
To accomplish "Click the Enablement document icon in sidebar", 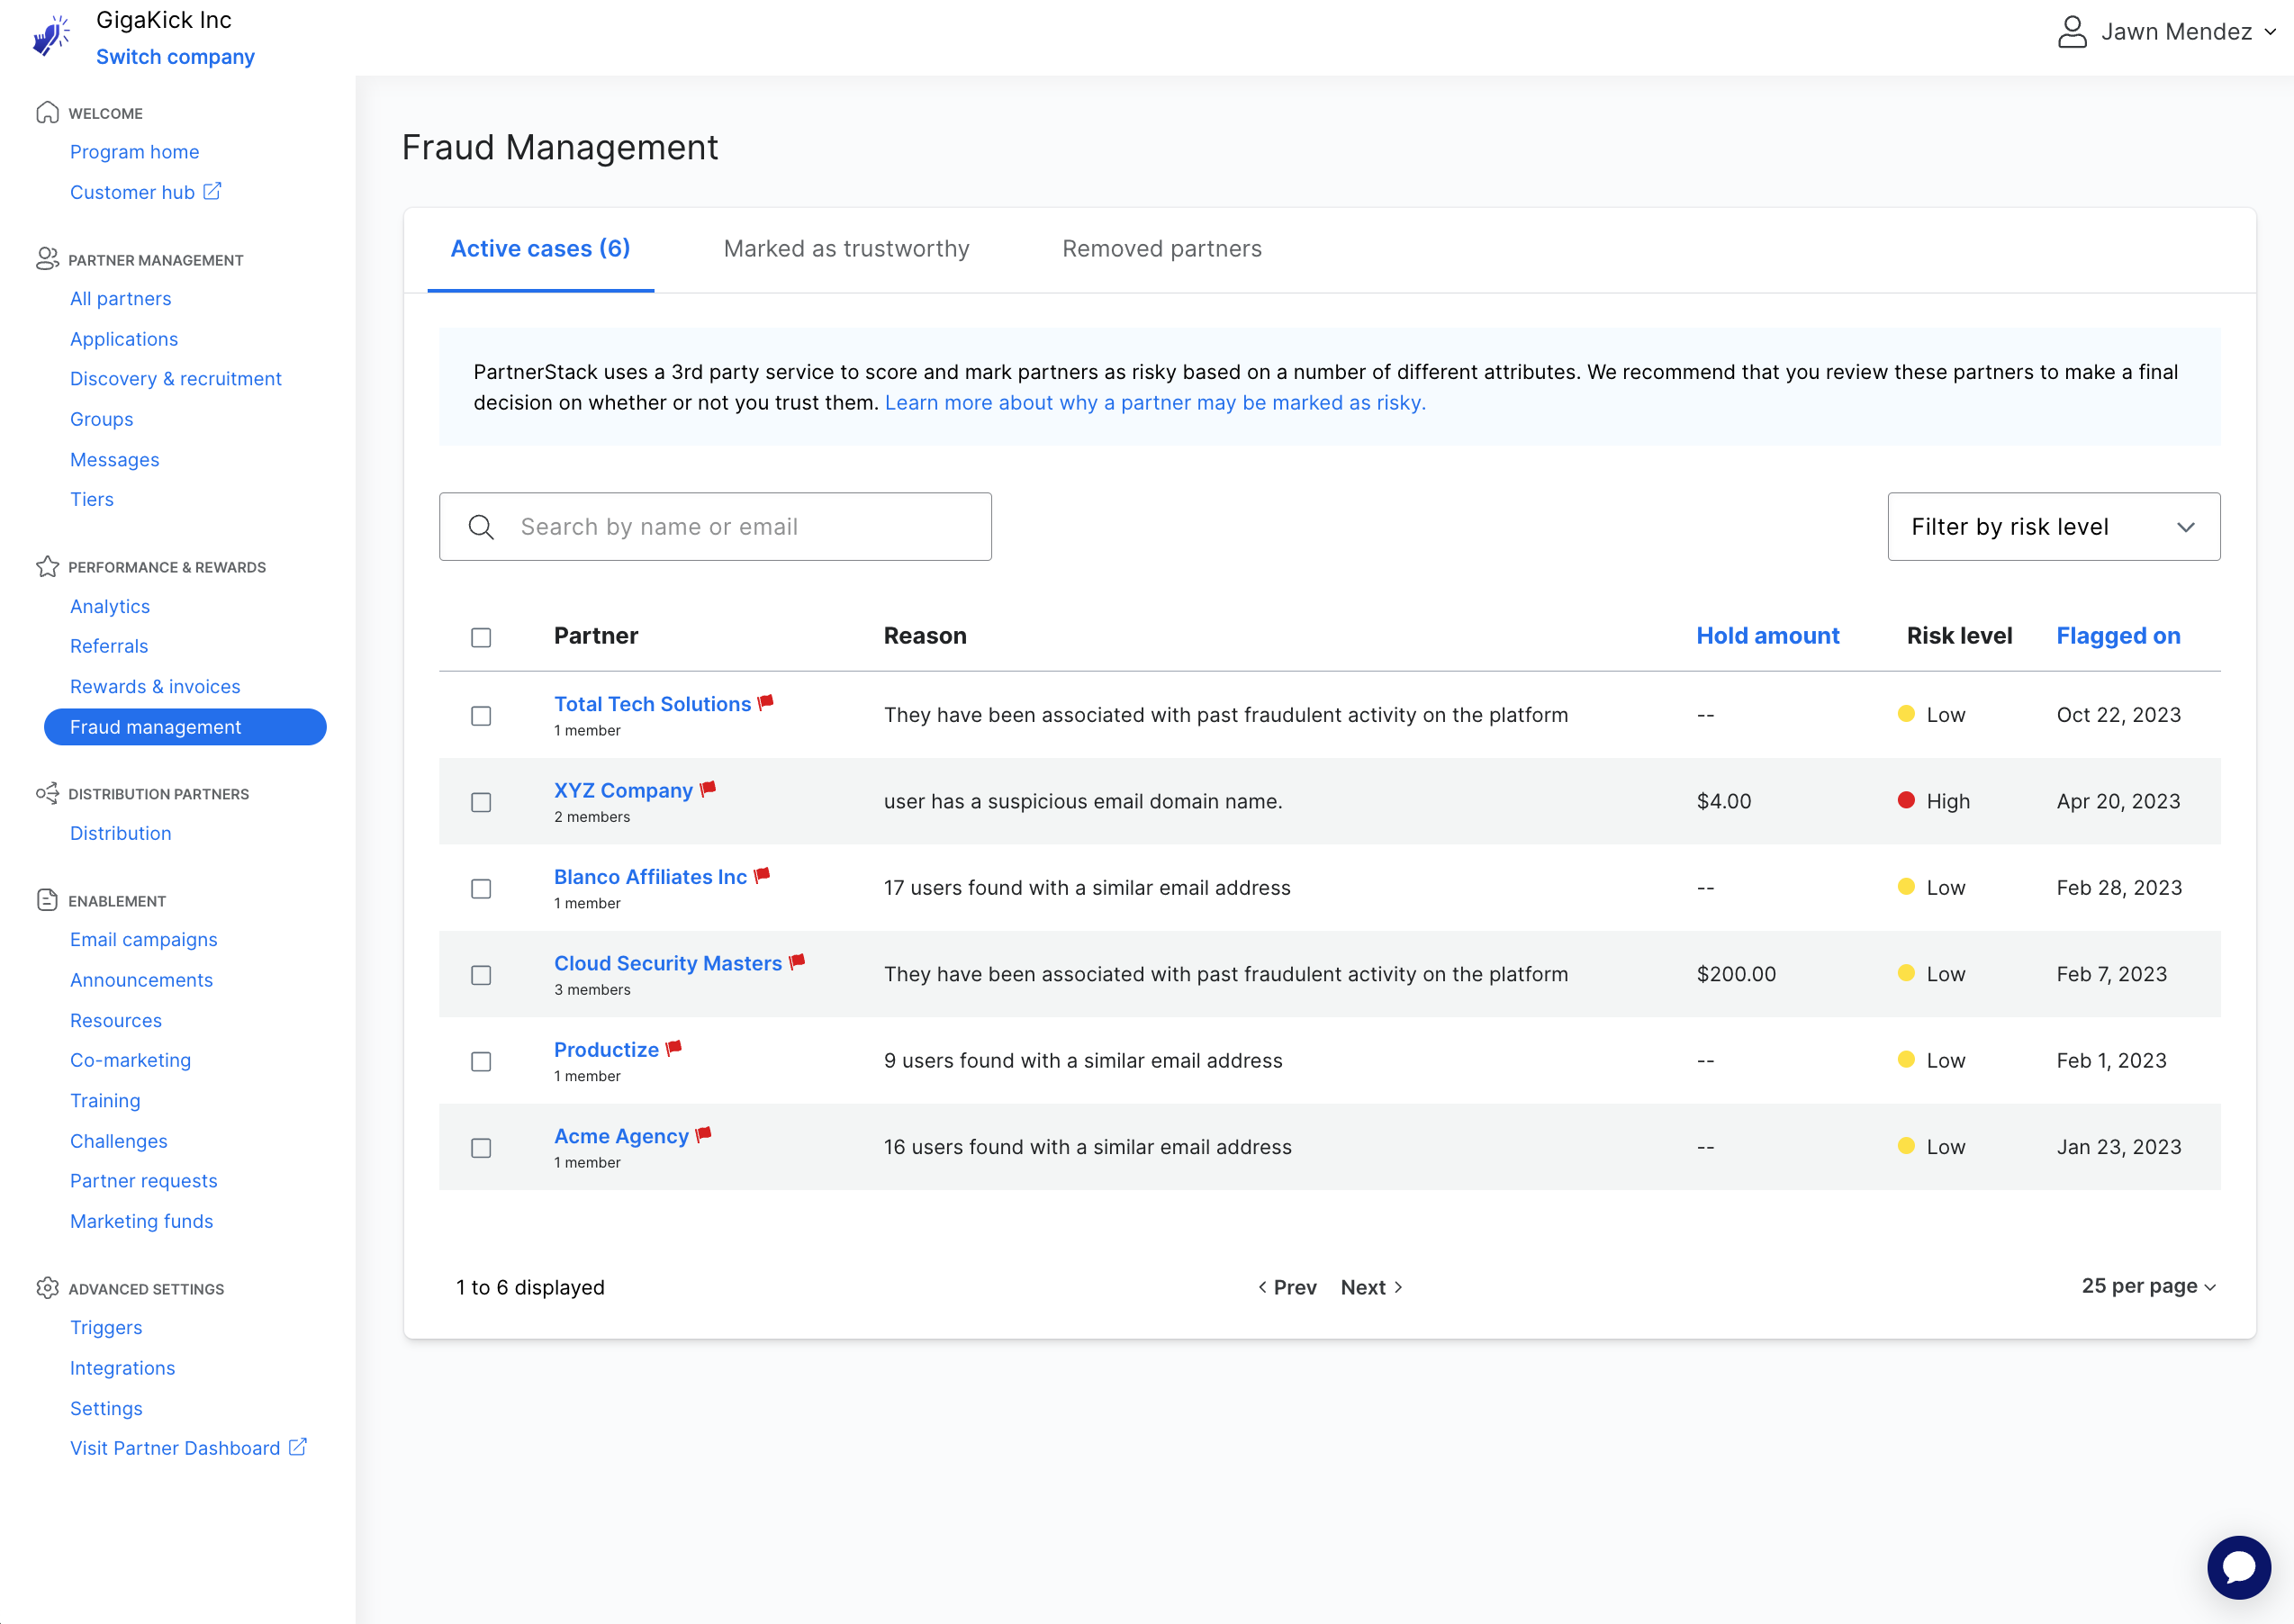I will (x=48, y=899).
